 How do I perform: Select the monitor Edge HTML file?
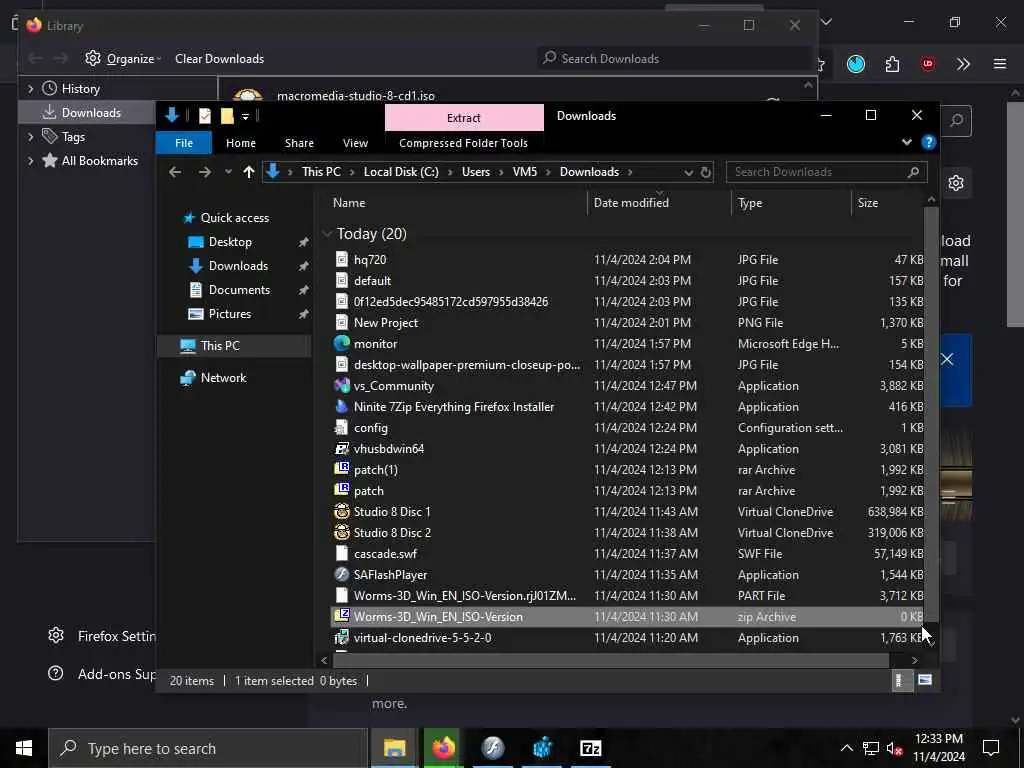point(628,344)
